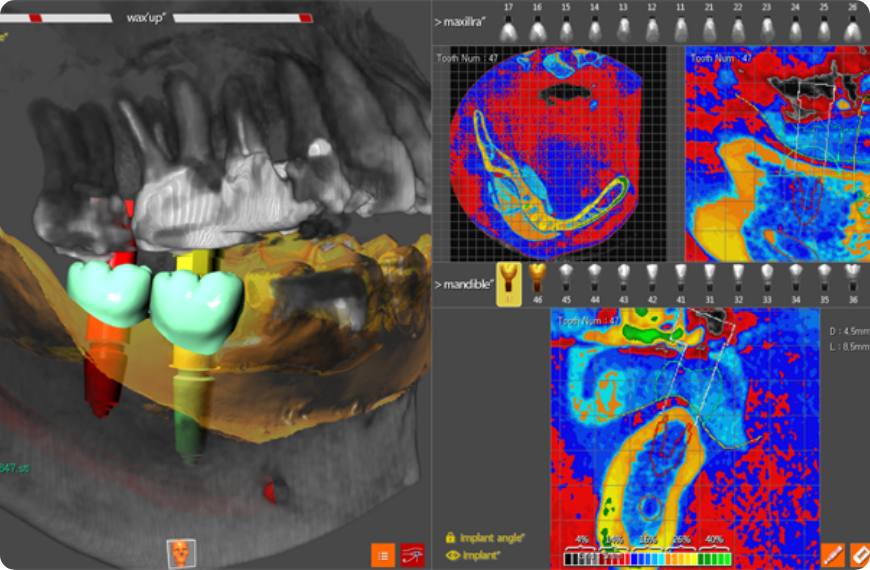Toggle the Implant angle lock
This screenshot has width=870, height=570.
click(451, 537)
